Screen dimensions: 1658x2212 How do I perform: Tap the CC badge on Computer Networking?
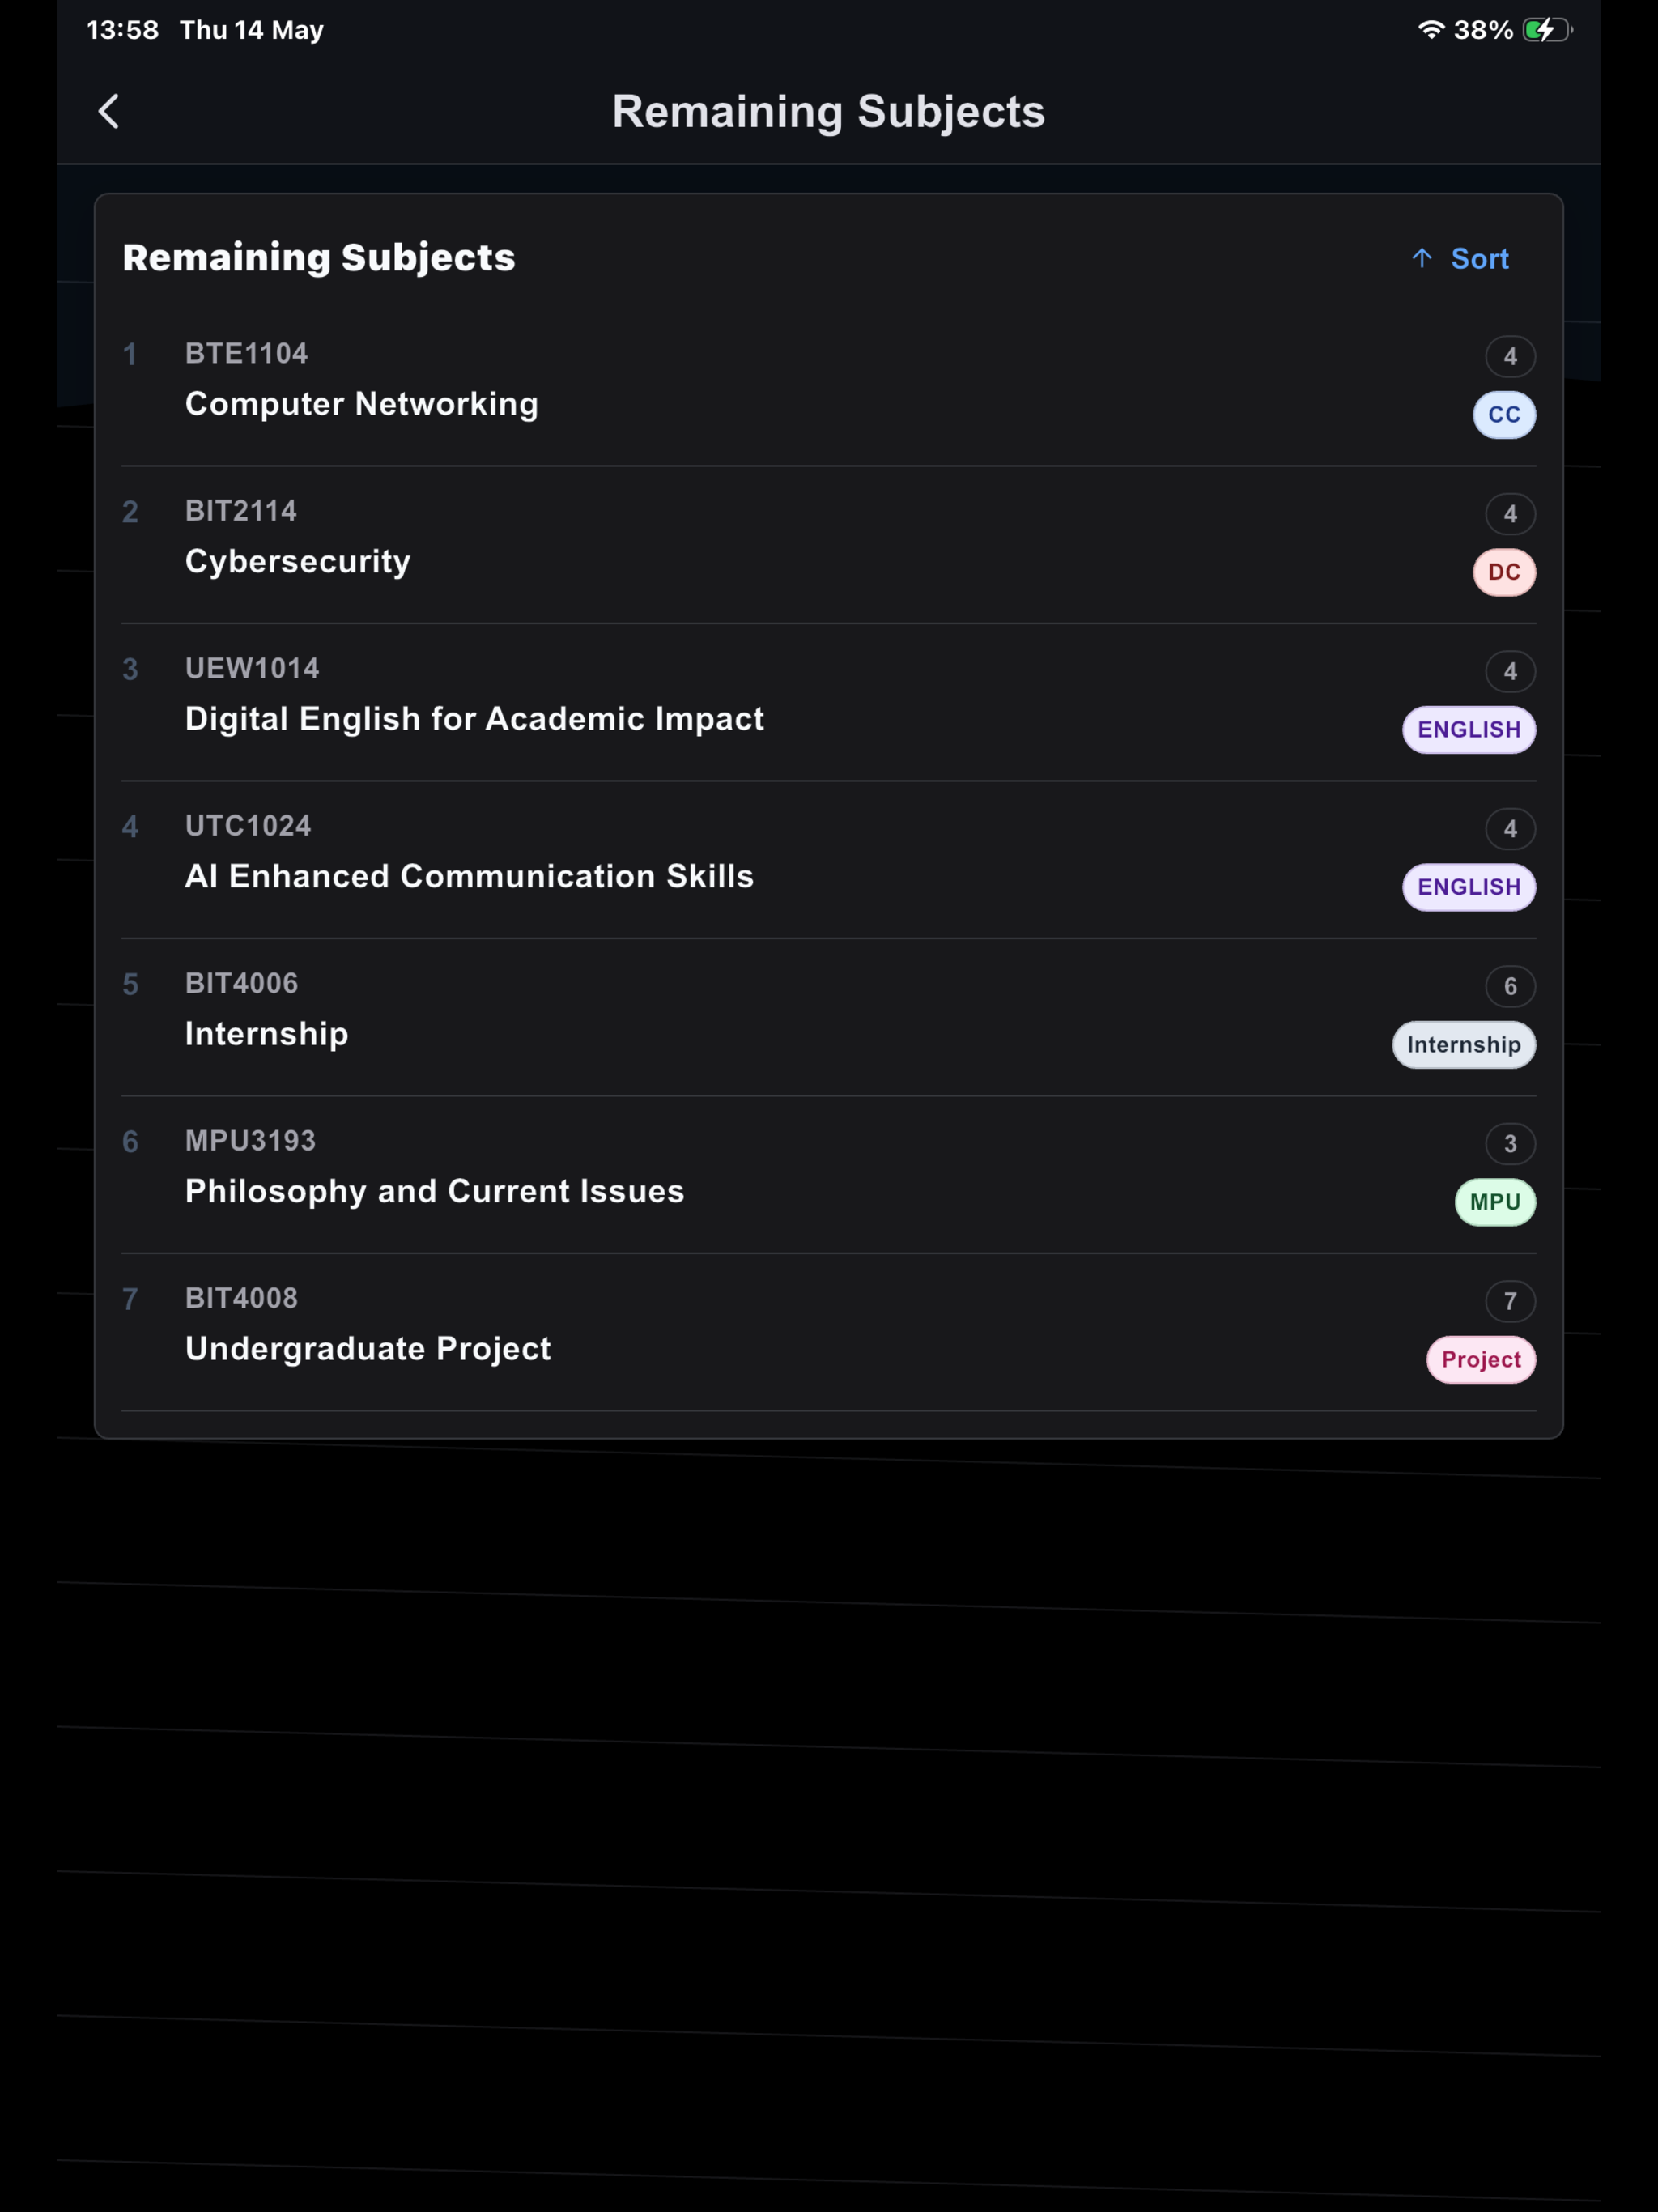[1504, 414]
